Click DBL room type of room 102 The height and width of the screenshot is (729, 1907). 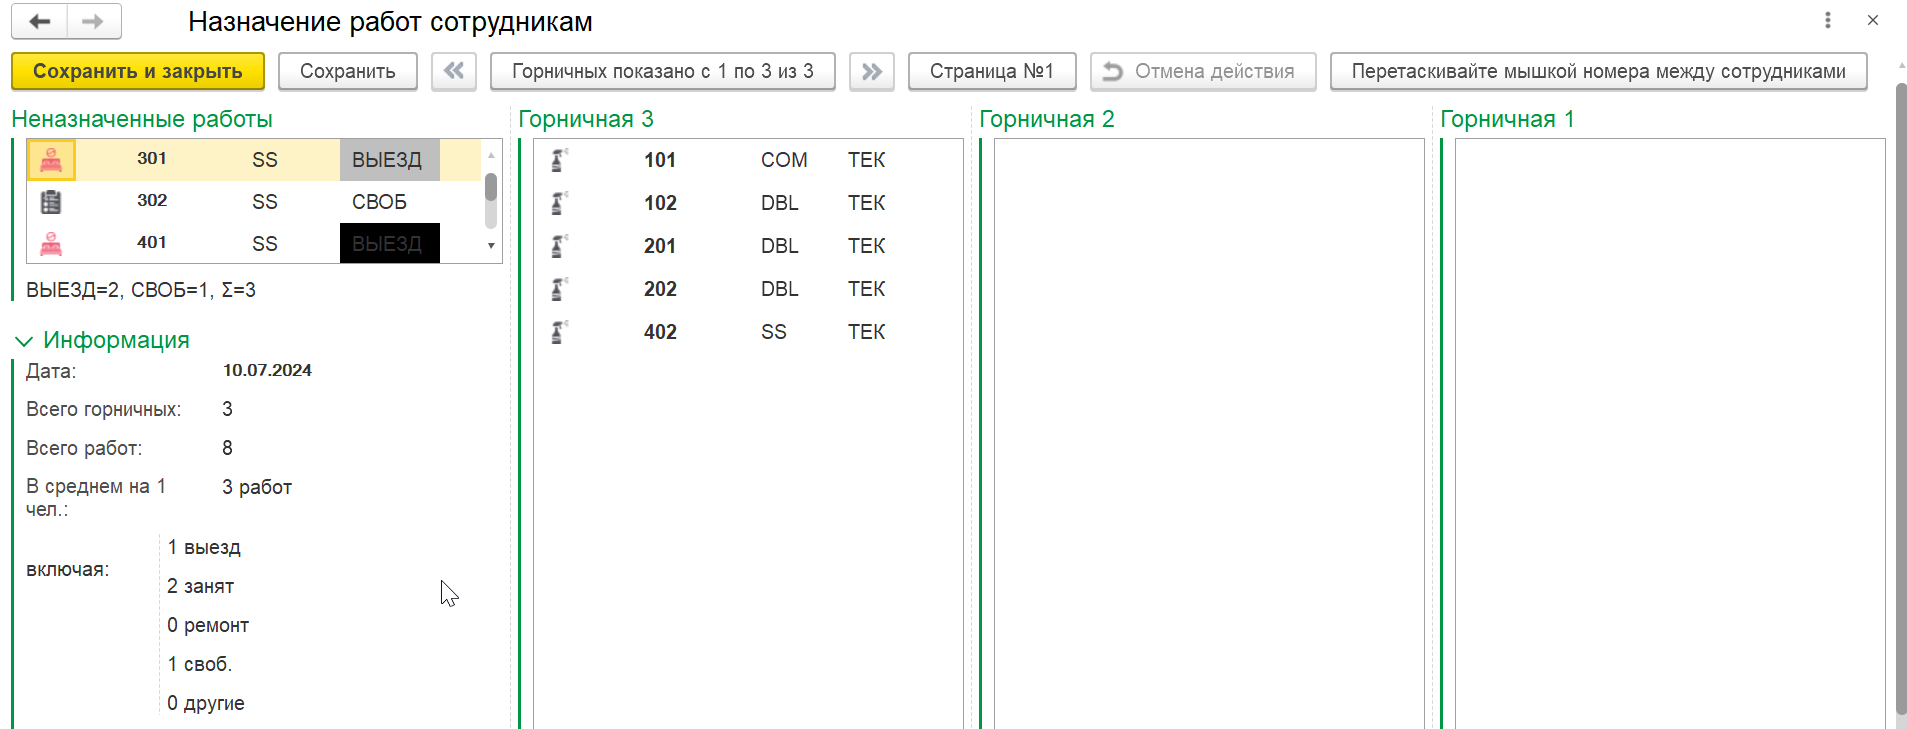(x=780, y=203)
